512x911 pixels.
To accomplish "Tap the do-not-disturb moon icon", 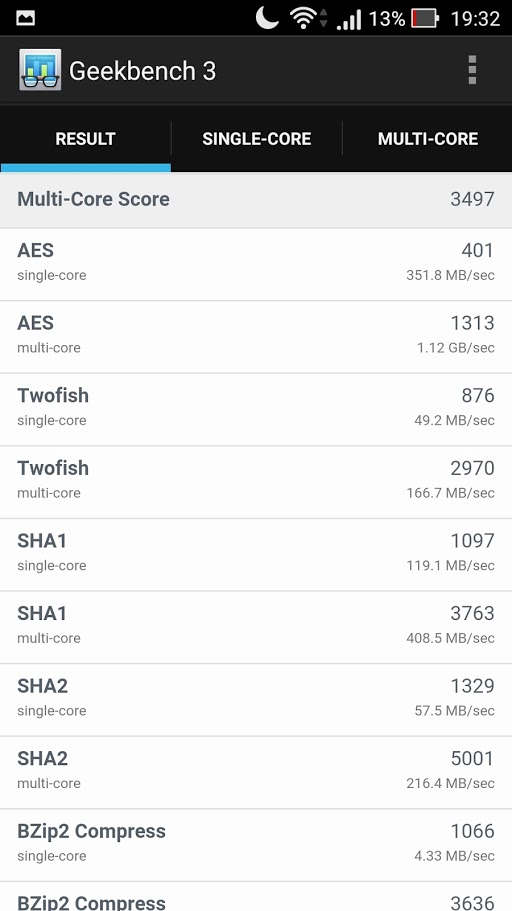I will (x=267, y=18).
